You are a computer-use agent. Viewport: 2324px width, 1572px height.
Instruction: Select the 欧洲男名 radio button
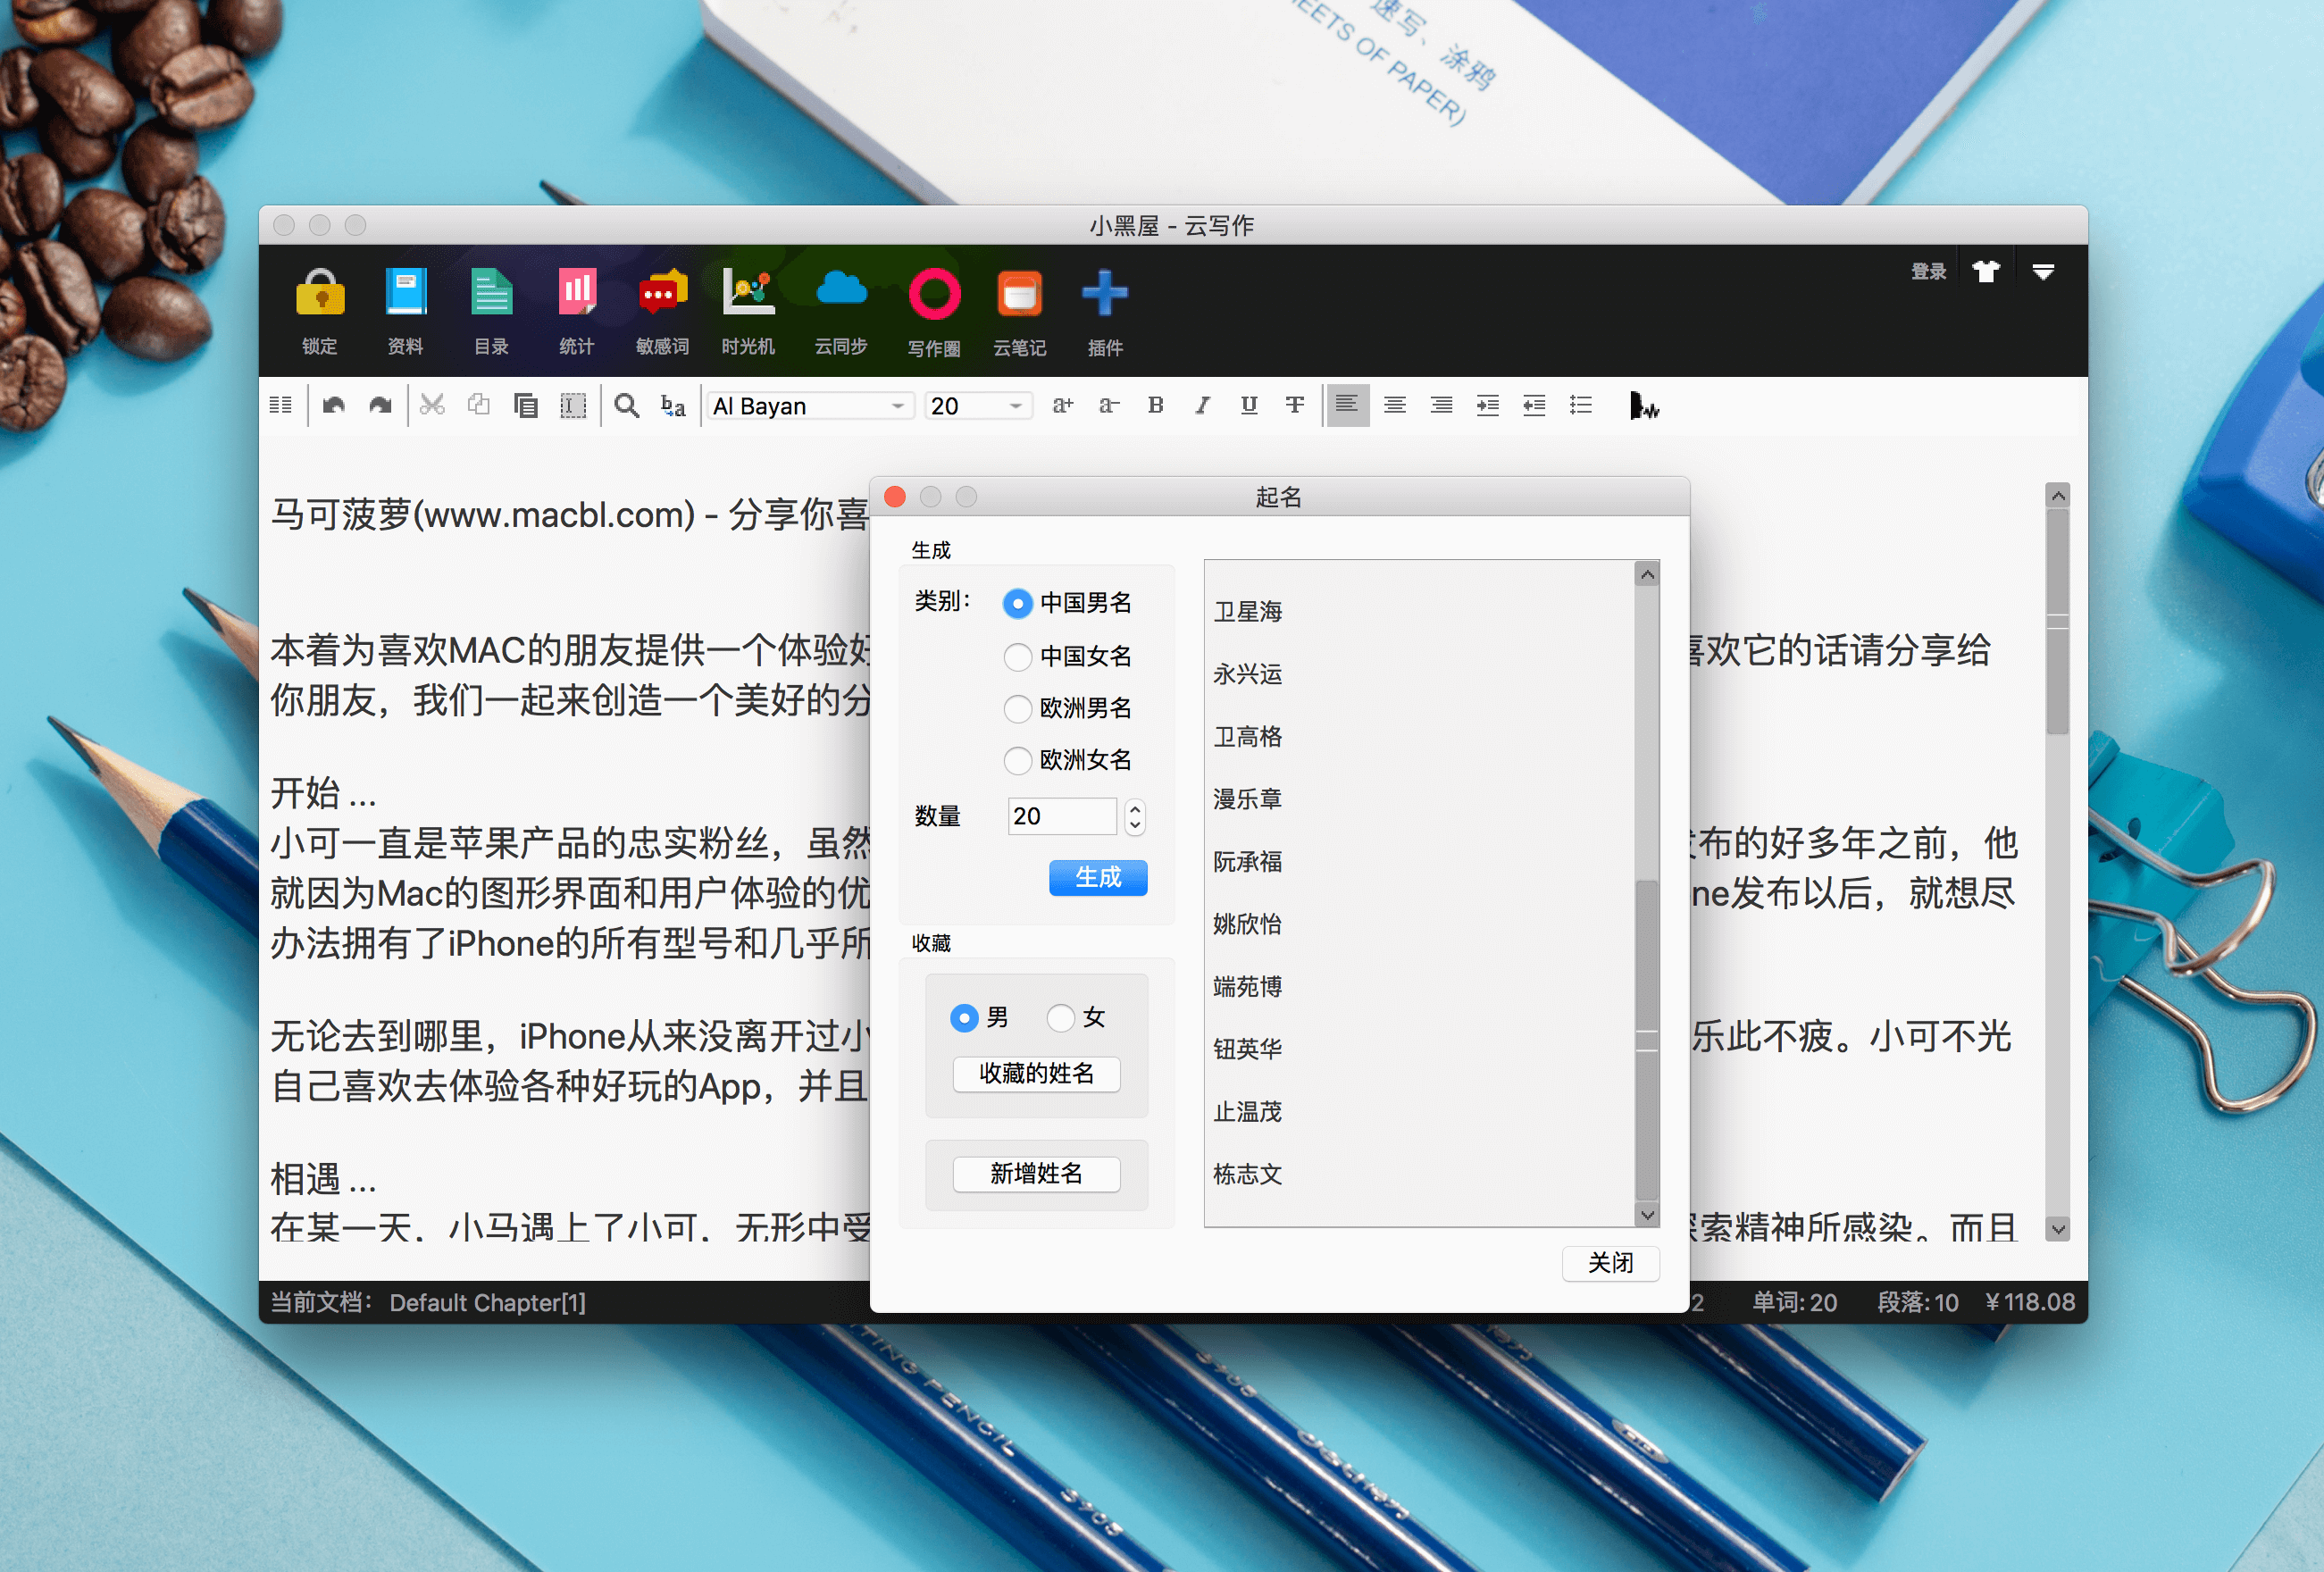[x=1018, y=708]
